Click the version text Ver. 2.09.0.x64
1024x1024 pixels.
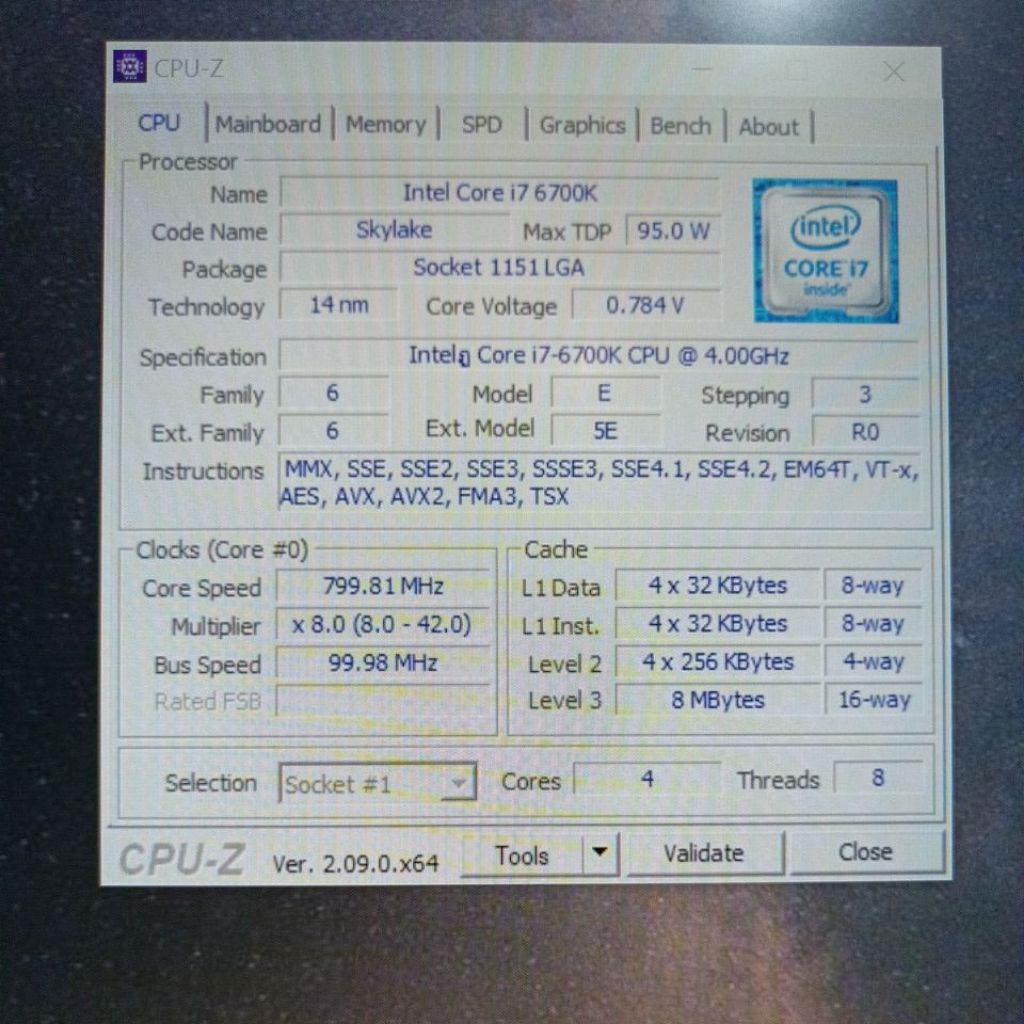[355, 863]
